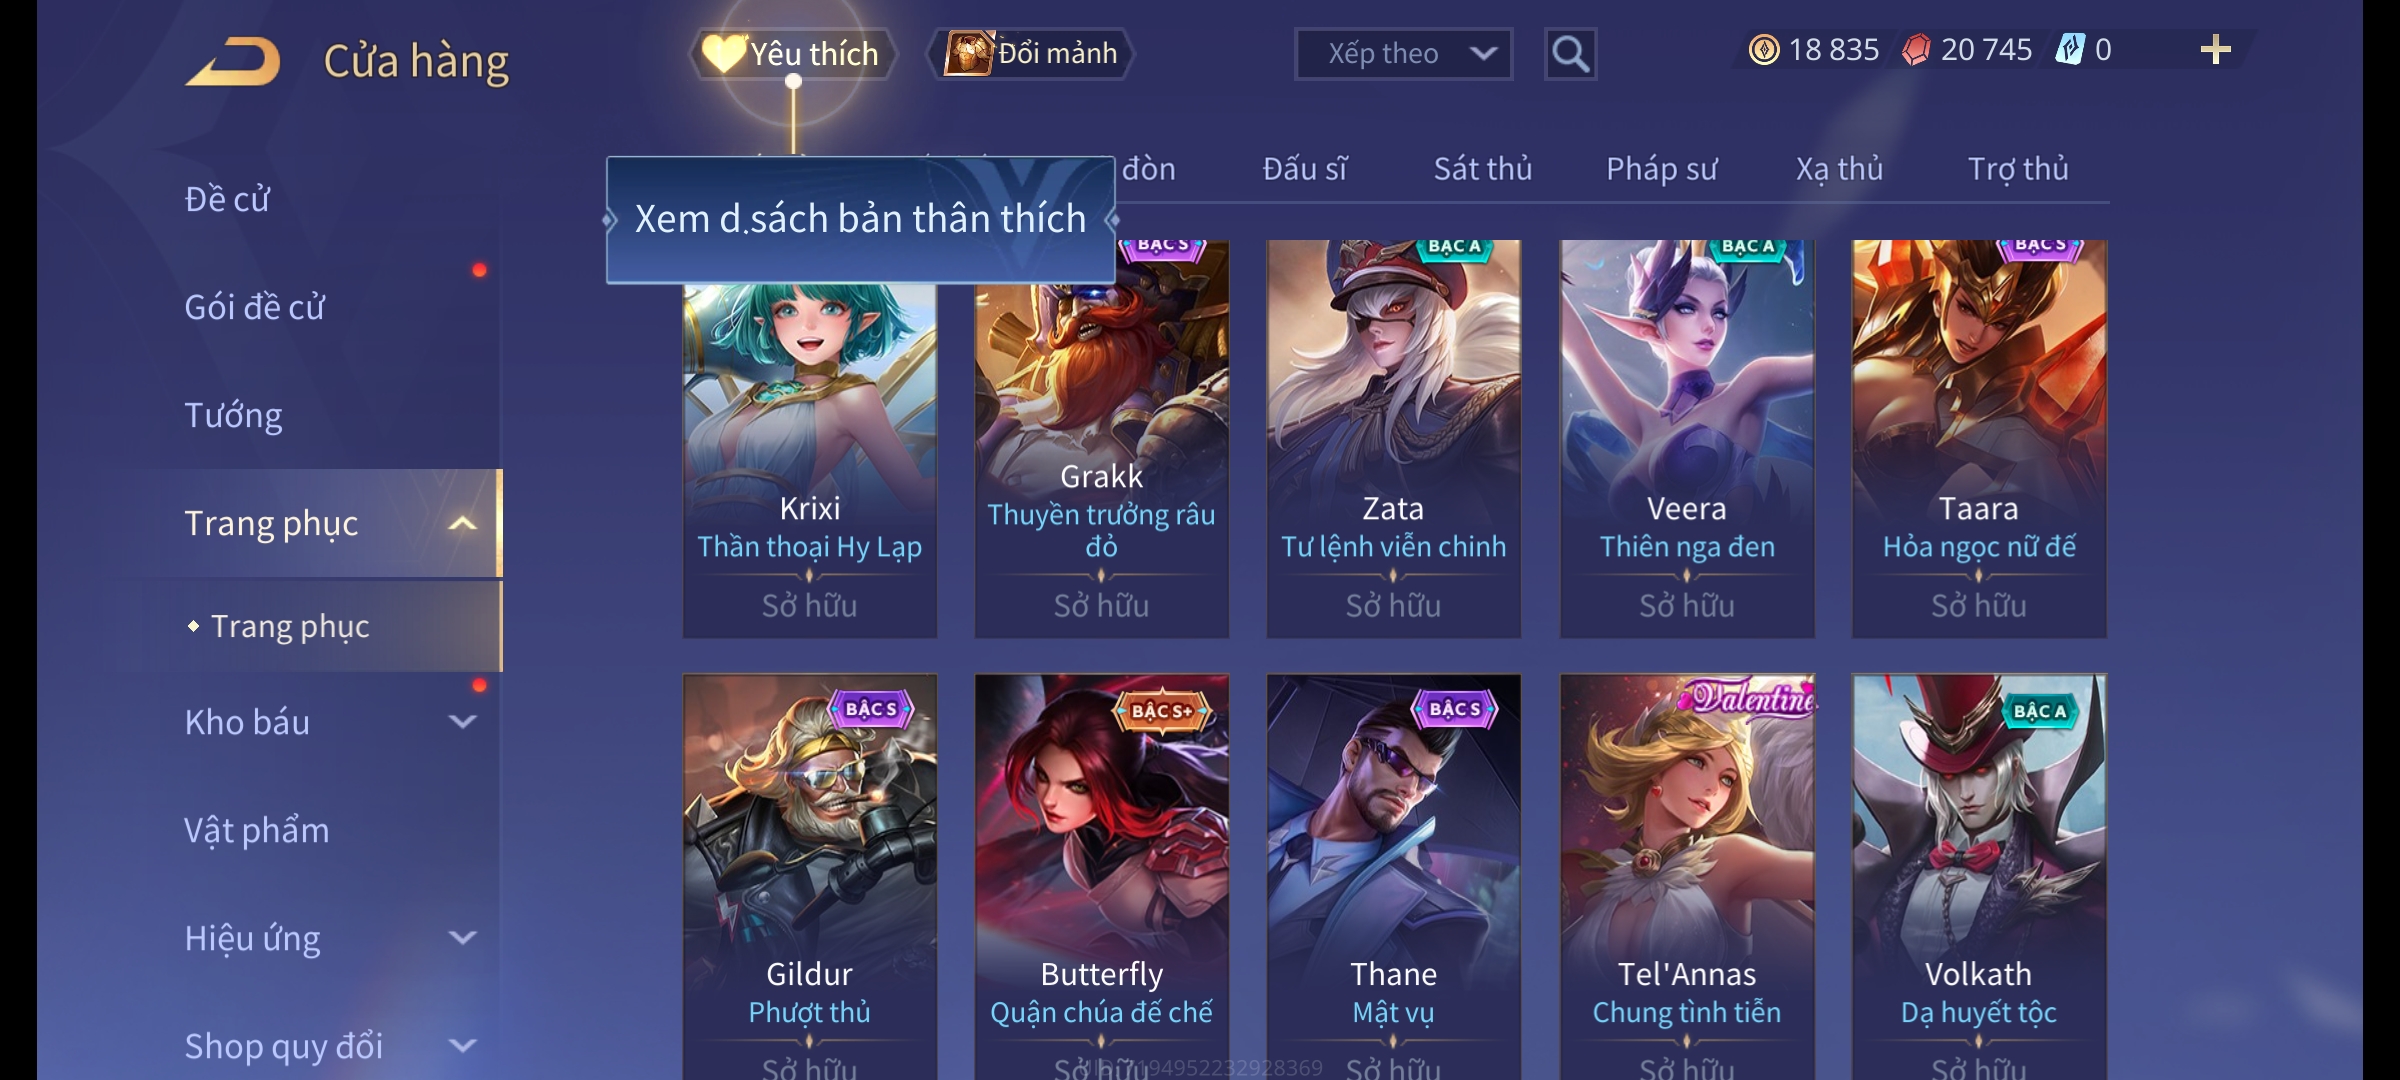Tap the golden back arrow icon
The width and height of the screenshot is (2400, 1080).
(232, 61)
